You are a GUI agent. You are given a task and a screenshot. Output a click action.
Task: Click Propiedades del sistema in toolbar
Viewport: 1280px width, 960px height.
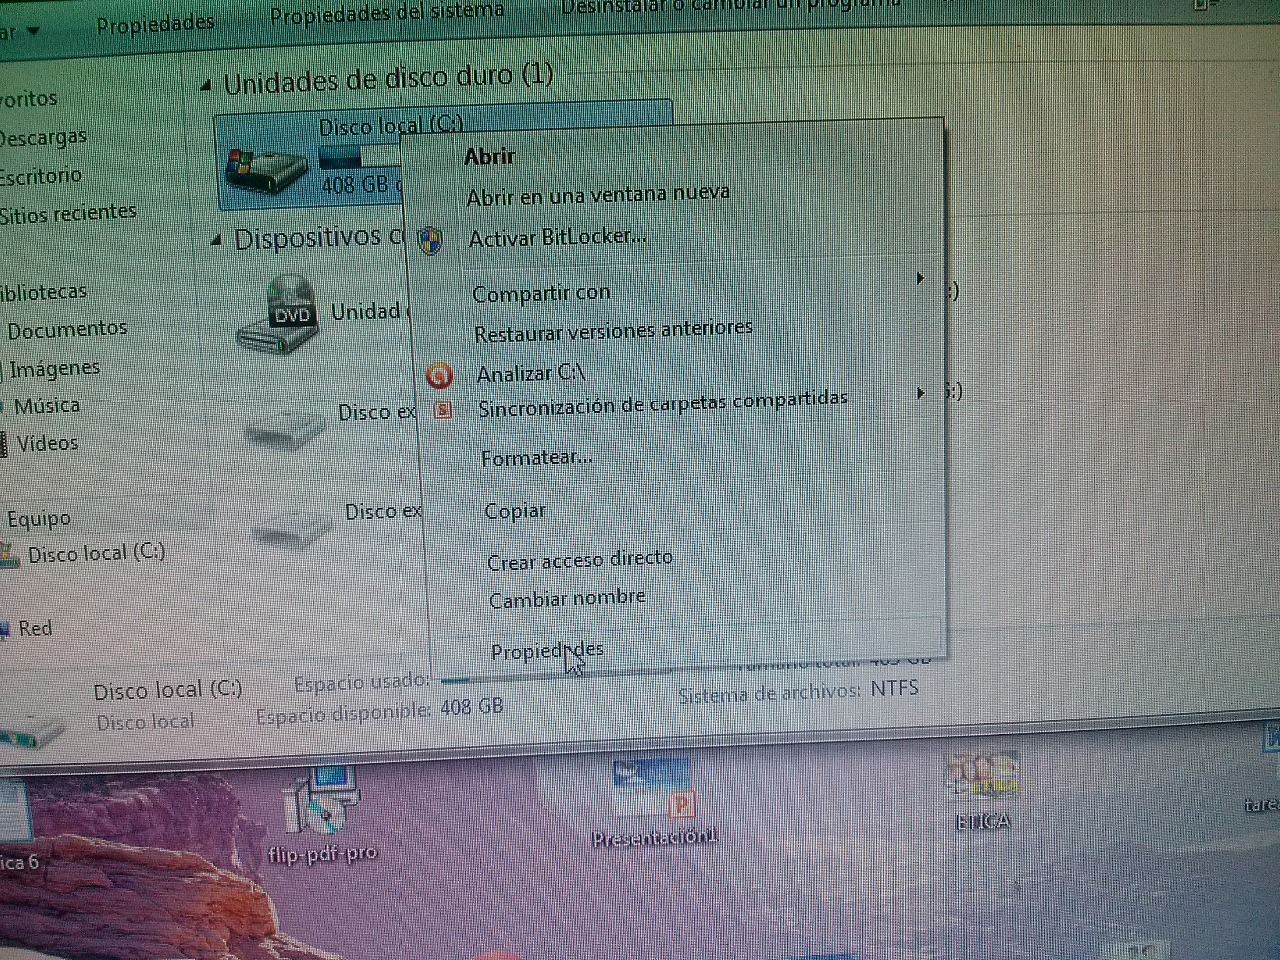point(387,13)
